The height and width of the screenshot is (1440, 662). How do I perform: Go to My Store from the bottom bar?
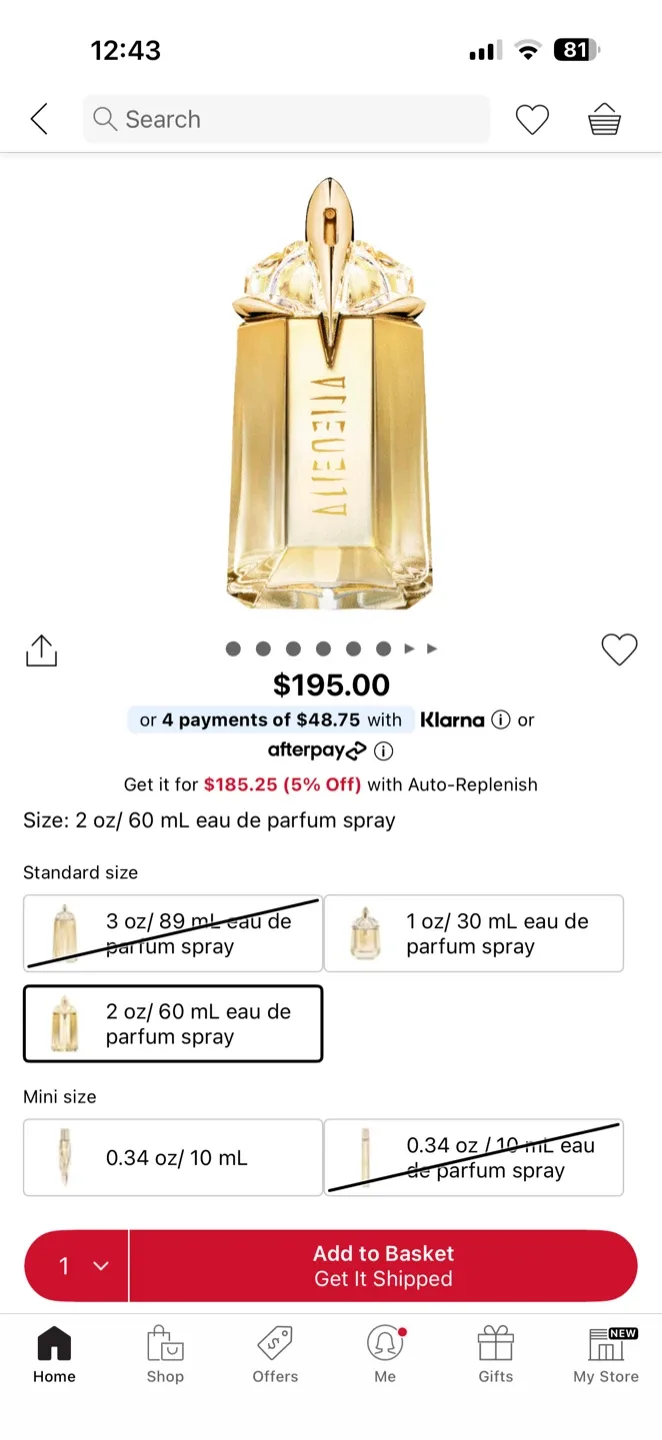(605, 1355)
